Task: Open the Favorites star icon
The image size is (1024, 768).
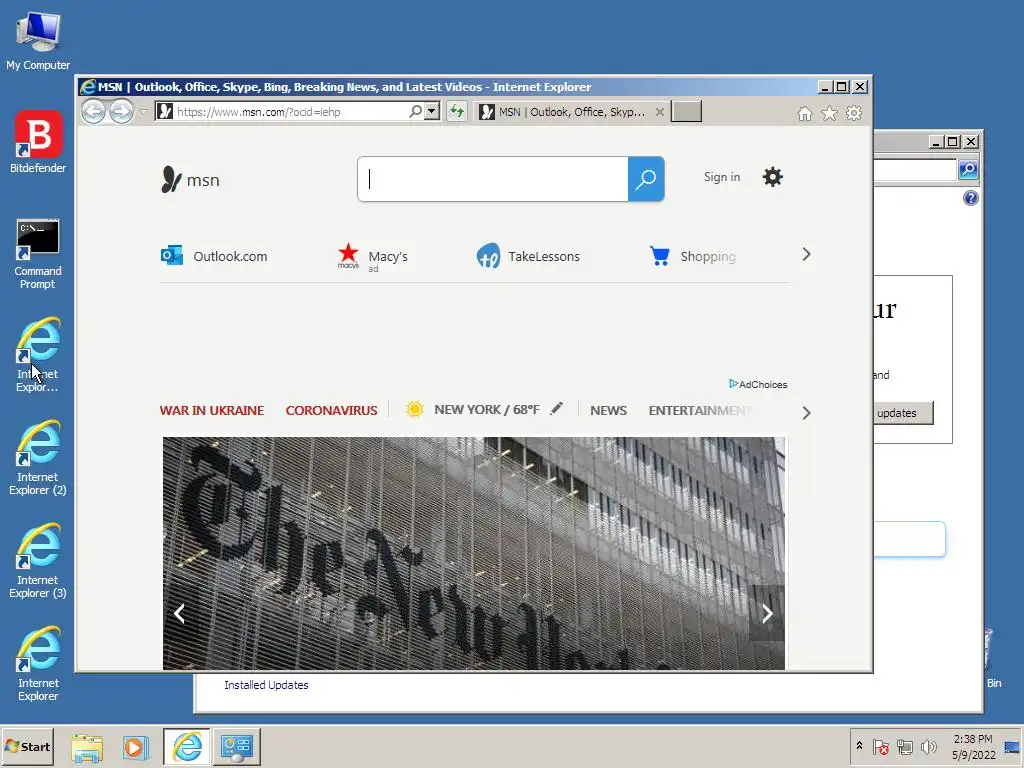Action: click(x=829, y=114)
